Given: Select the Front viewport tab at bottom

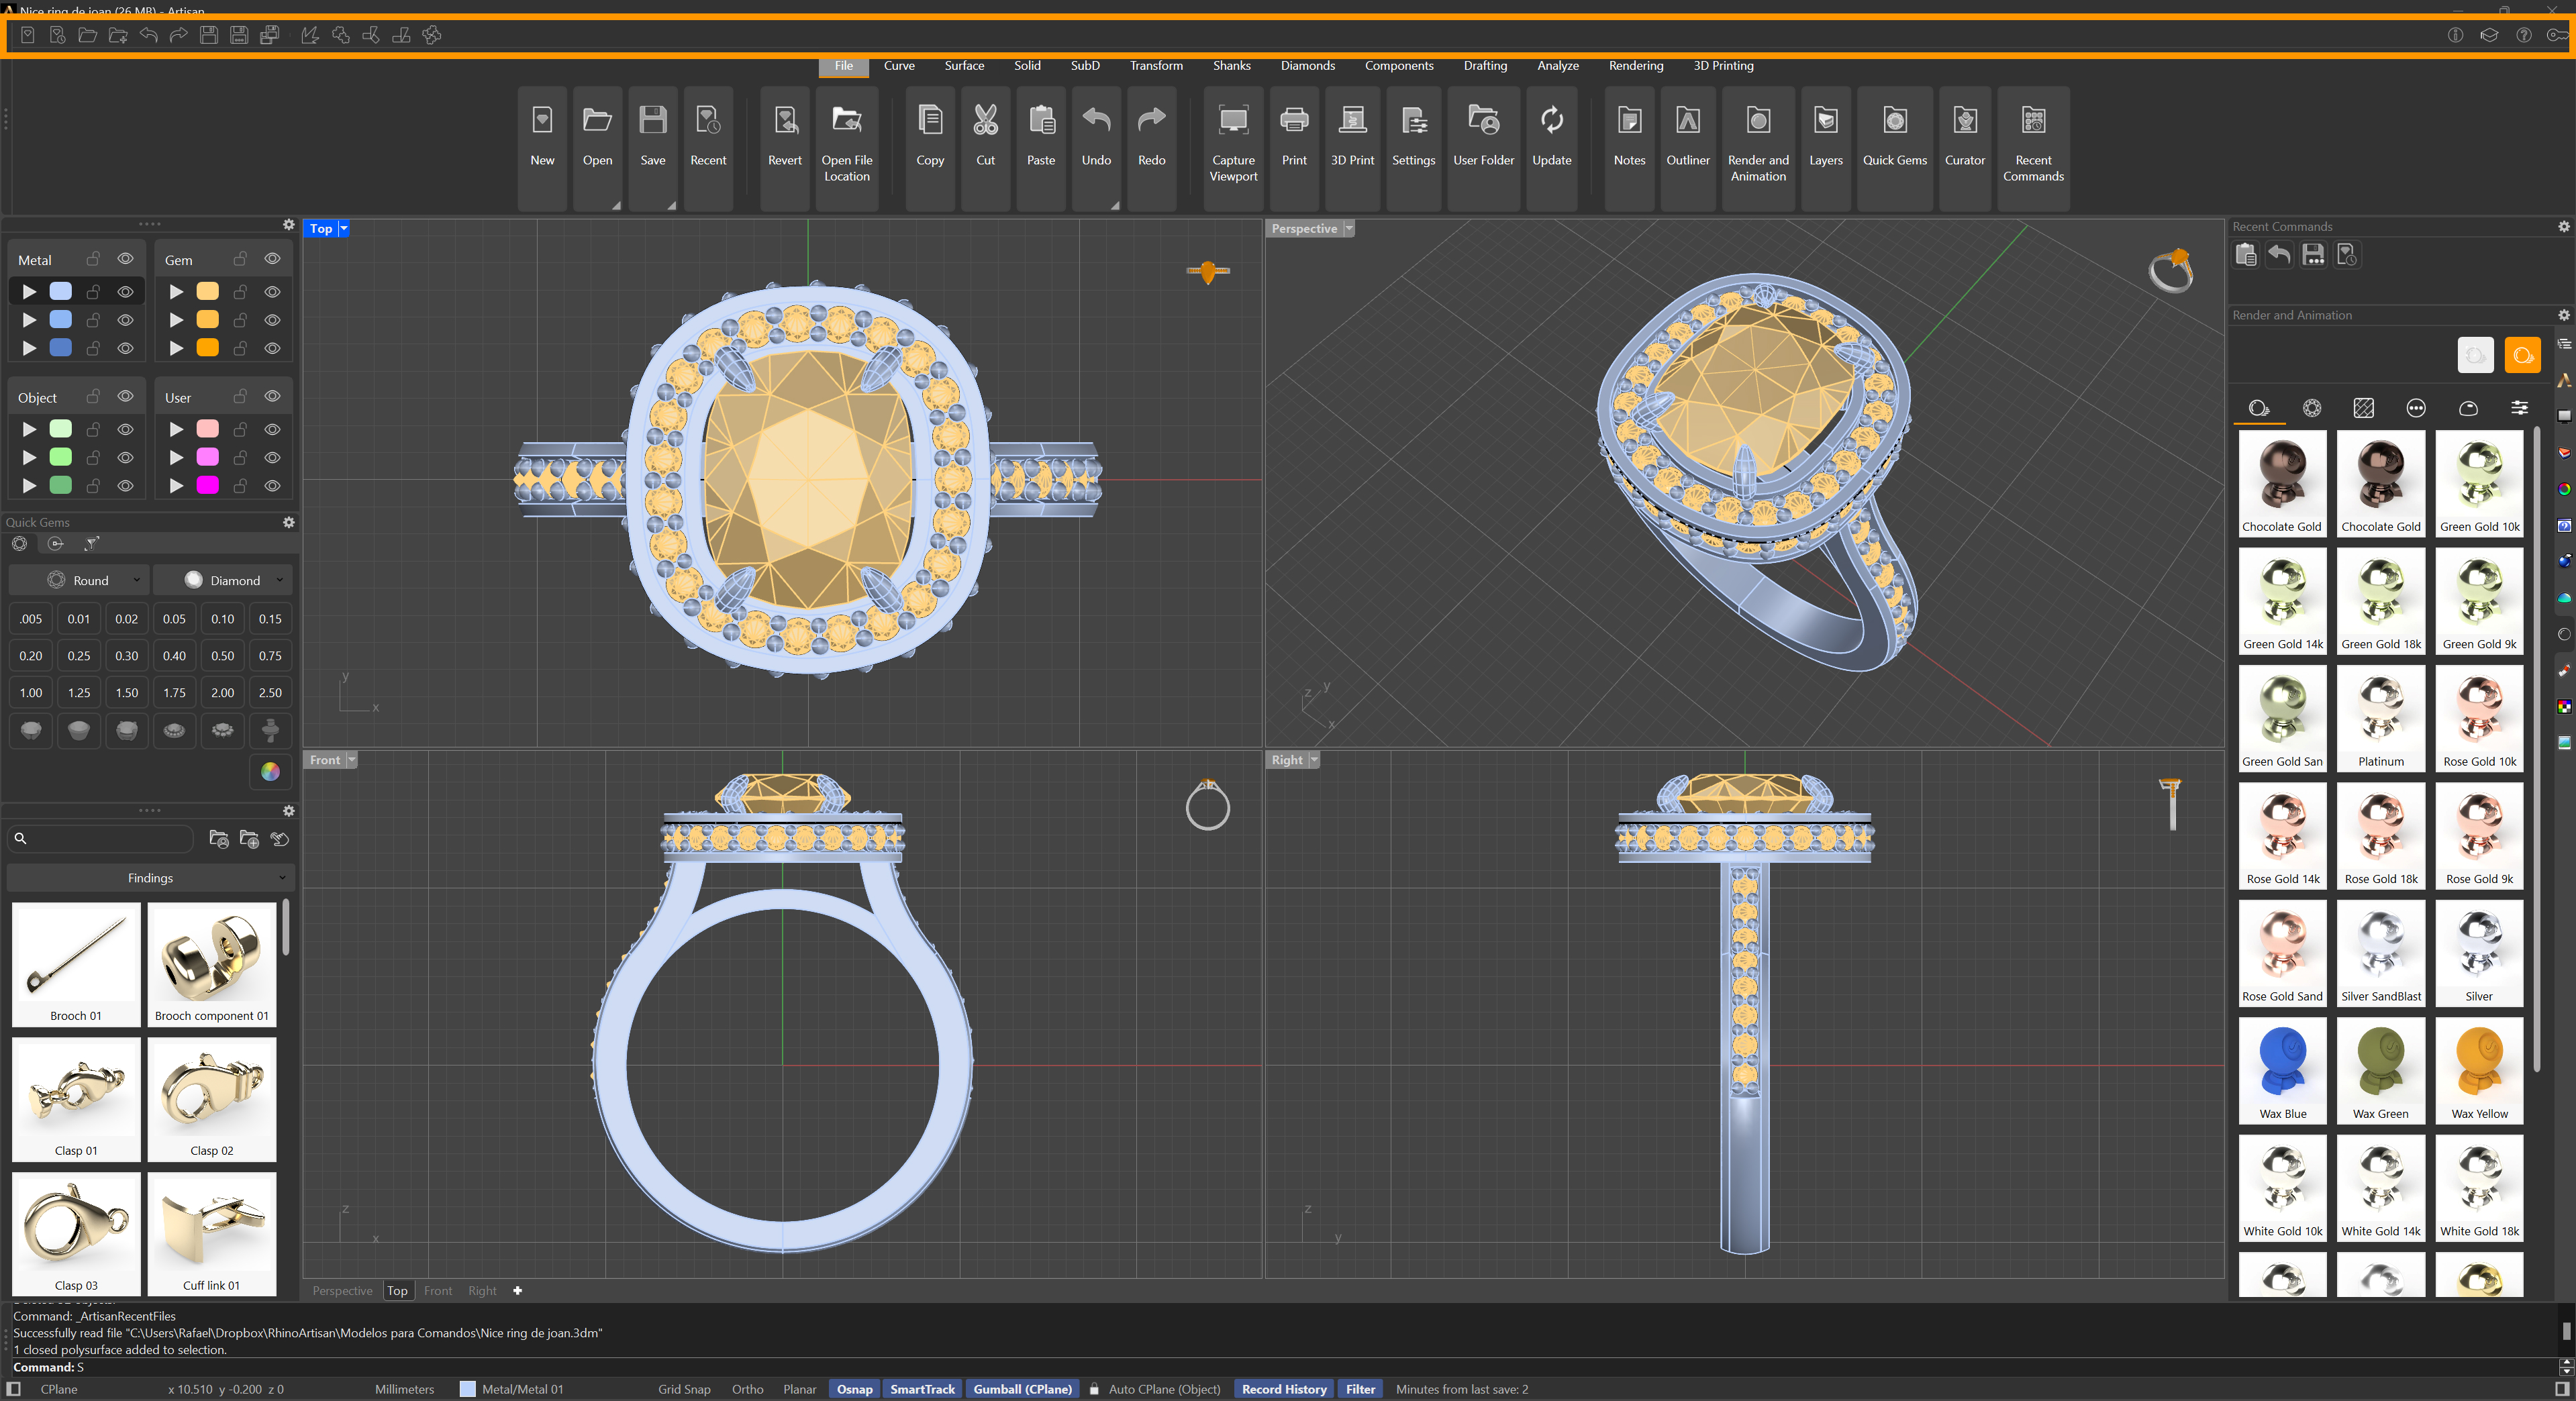Looking at the screenshot, I should click(437, 1291).
